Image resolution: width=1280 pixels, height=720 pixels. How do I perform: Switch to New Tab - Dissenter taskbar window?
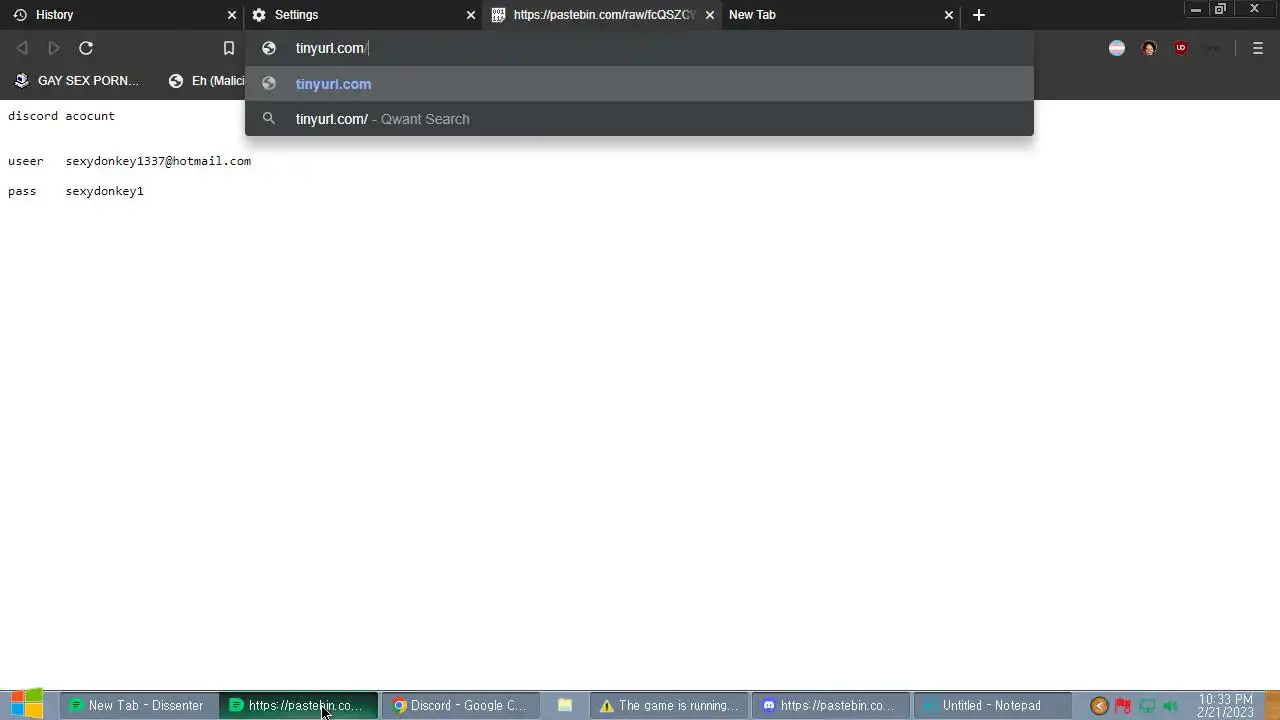click(139, 705)
